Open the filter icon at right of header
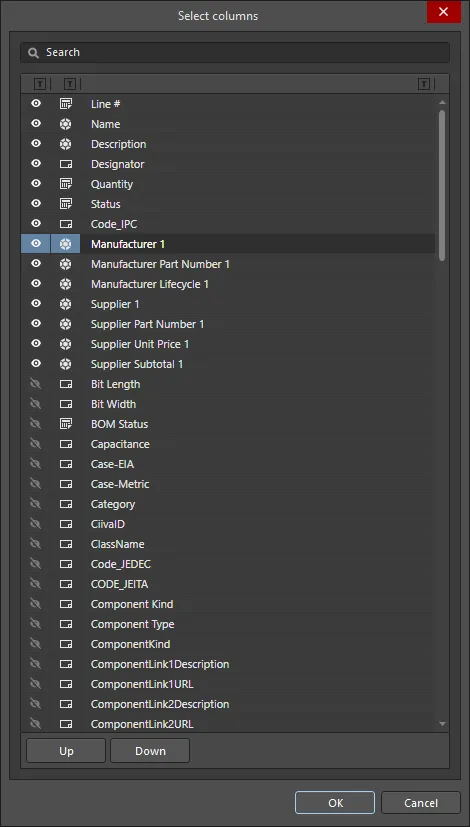This screenshot has height=827, width=470. (424, 84)
